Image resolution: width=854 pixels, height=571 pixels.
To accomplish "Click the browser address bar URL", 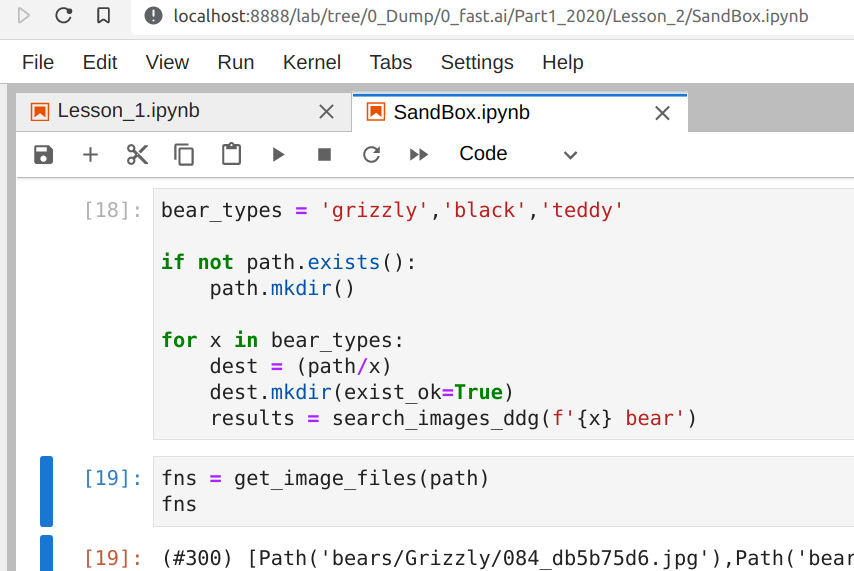I will [490, 16].
